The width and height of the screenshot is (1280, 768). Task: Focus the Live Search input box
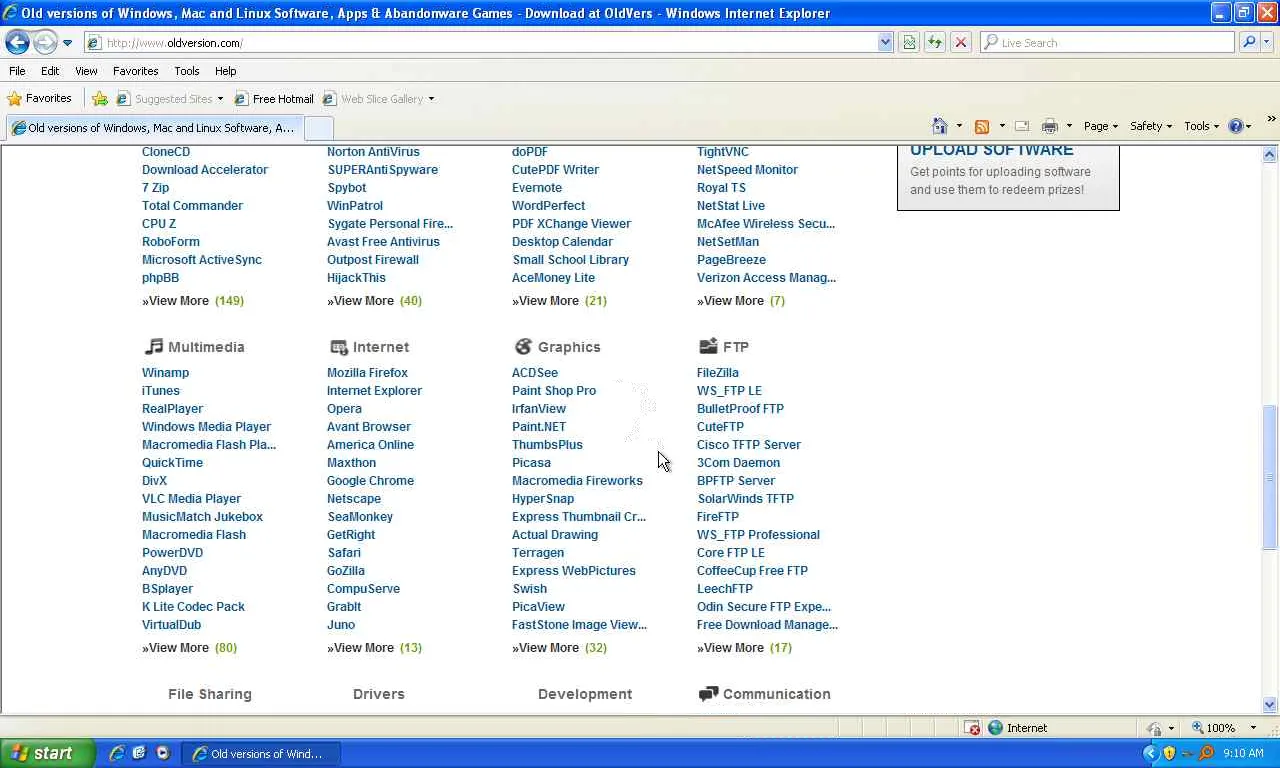click(1108, 42)
